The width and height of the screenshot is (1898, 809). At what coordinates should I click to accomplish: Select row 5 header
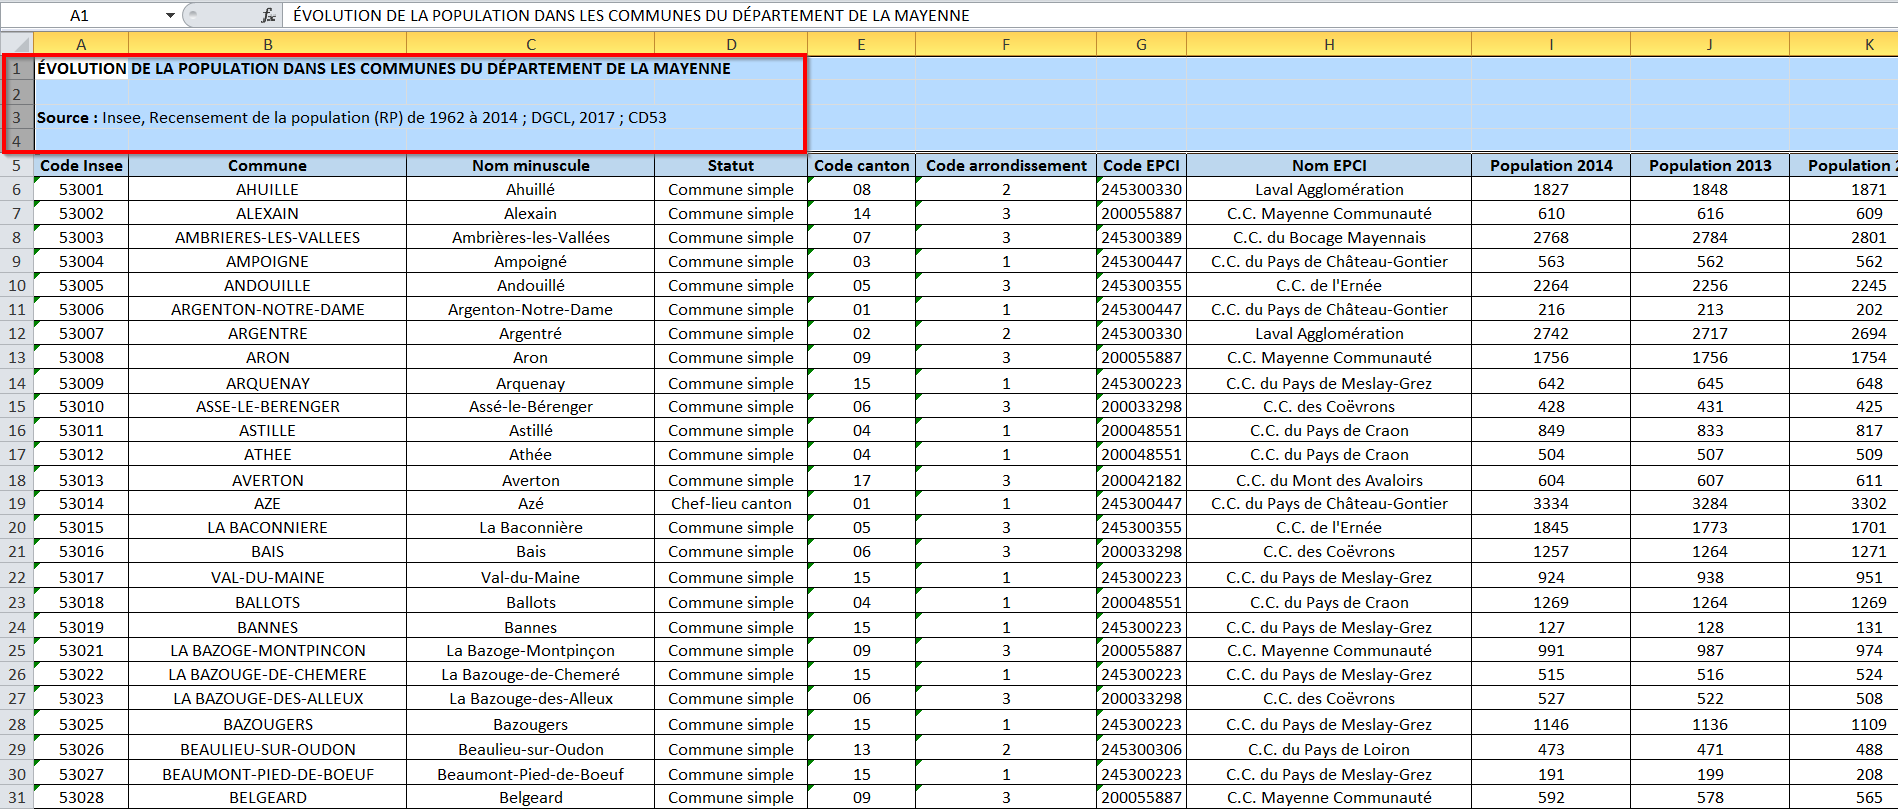(x=17, y=165)
